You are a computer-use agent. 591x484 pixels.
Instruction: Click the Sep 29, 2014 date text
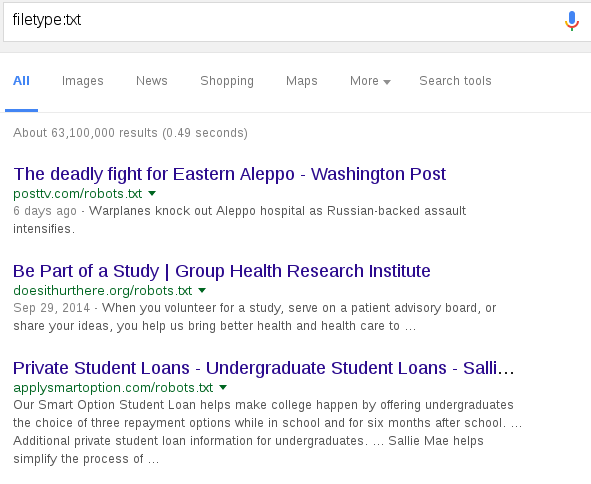(x=52, y=308)
